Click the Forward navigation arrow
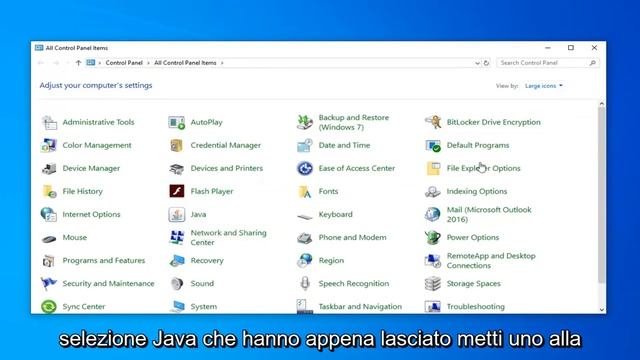The width and height of the screenshot is (640, 360). pyautogui.click(x=56, y=63)
